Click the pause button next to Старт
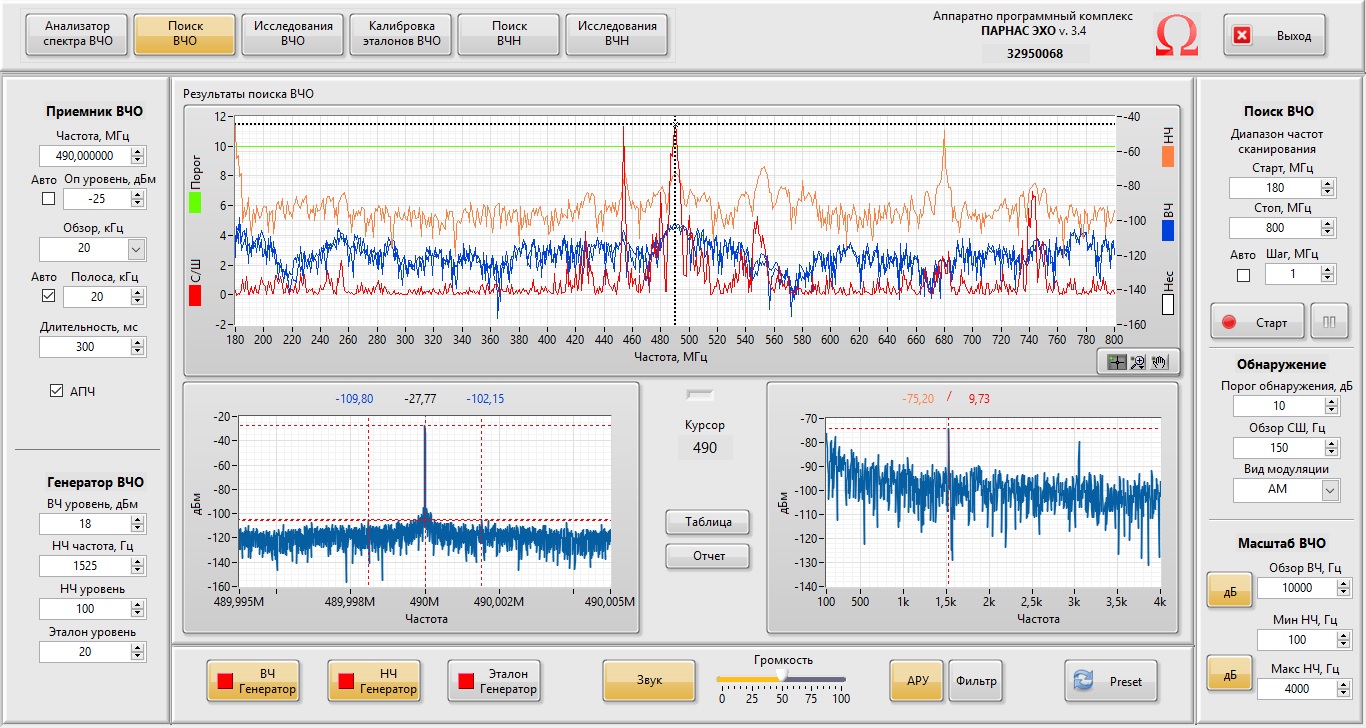Screen dimensions: 1366x728 (x=1329, y=322)
